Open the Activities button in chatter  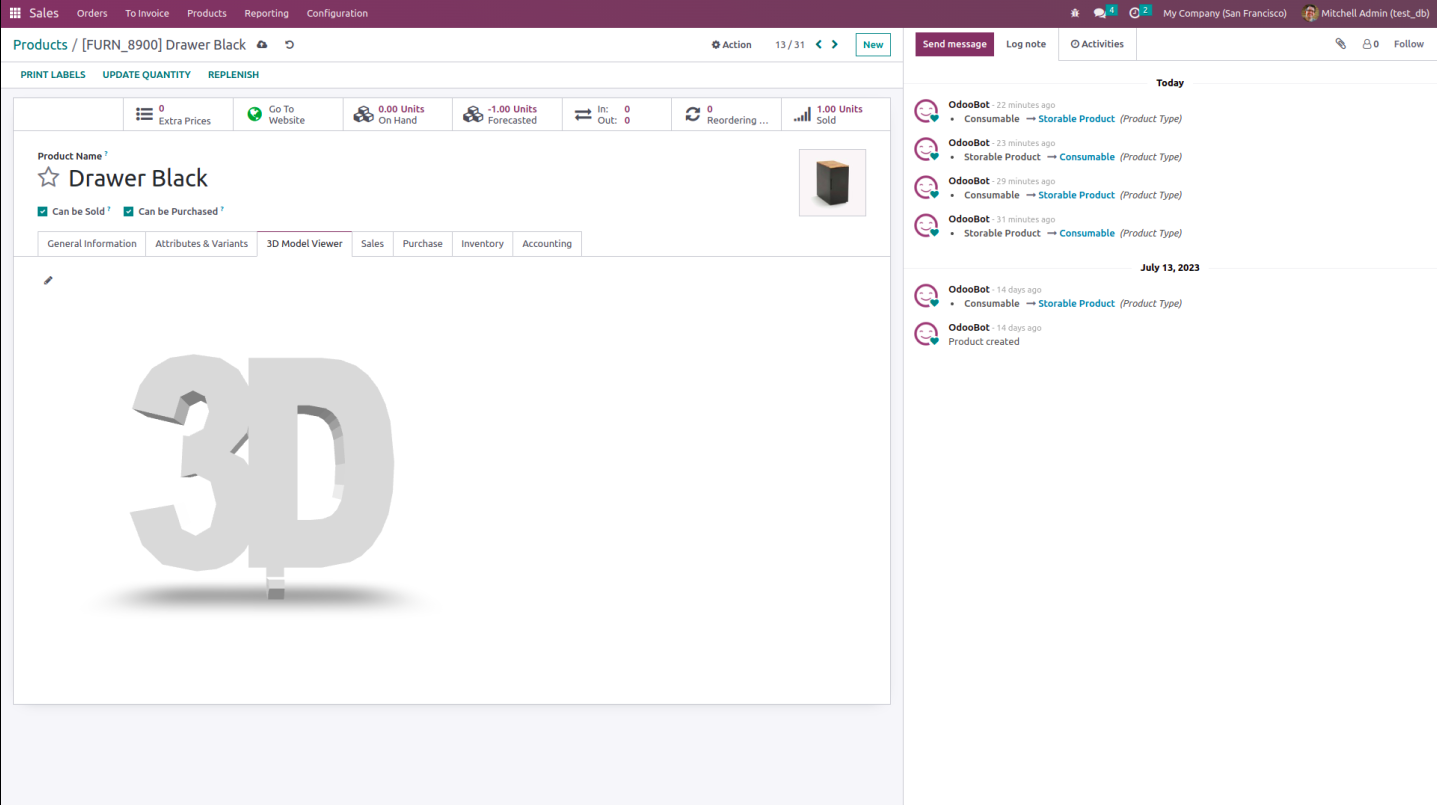click(x=1097, y=44)
